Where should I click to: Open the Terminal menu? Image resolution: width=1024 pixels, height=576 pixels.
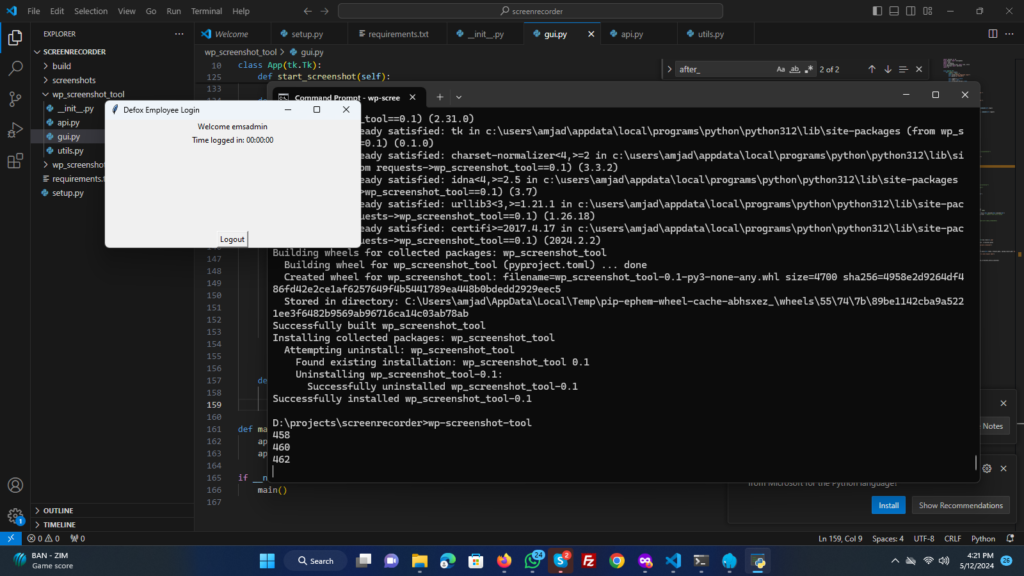[206, 11]
